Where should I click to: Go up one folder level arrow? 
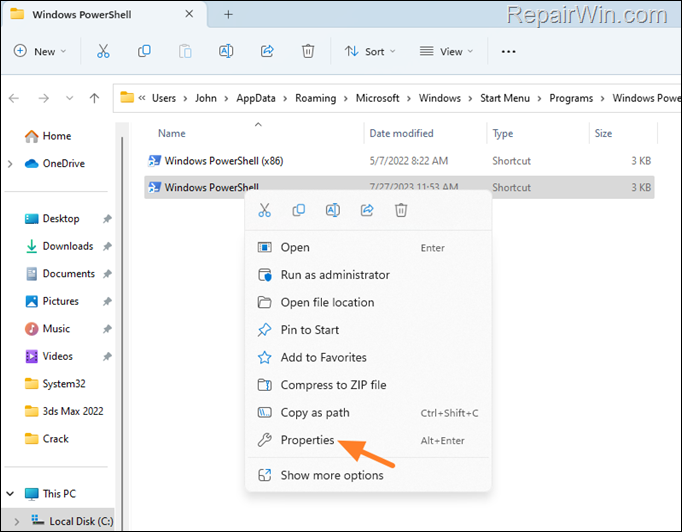coord(94,98)
